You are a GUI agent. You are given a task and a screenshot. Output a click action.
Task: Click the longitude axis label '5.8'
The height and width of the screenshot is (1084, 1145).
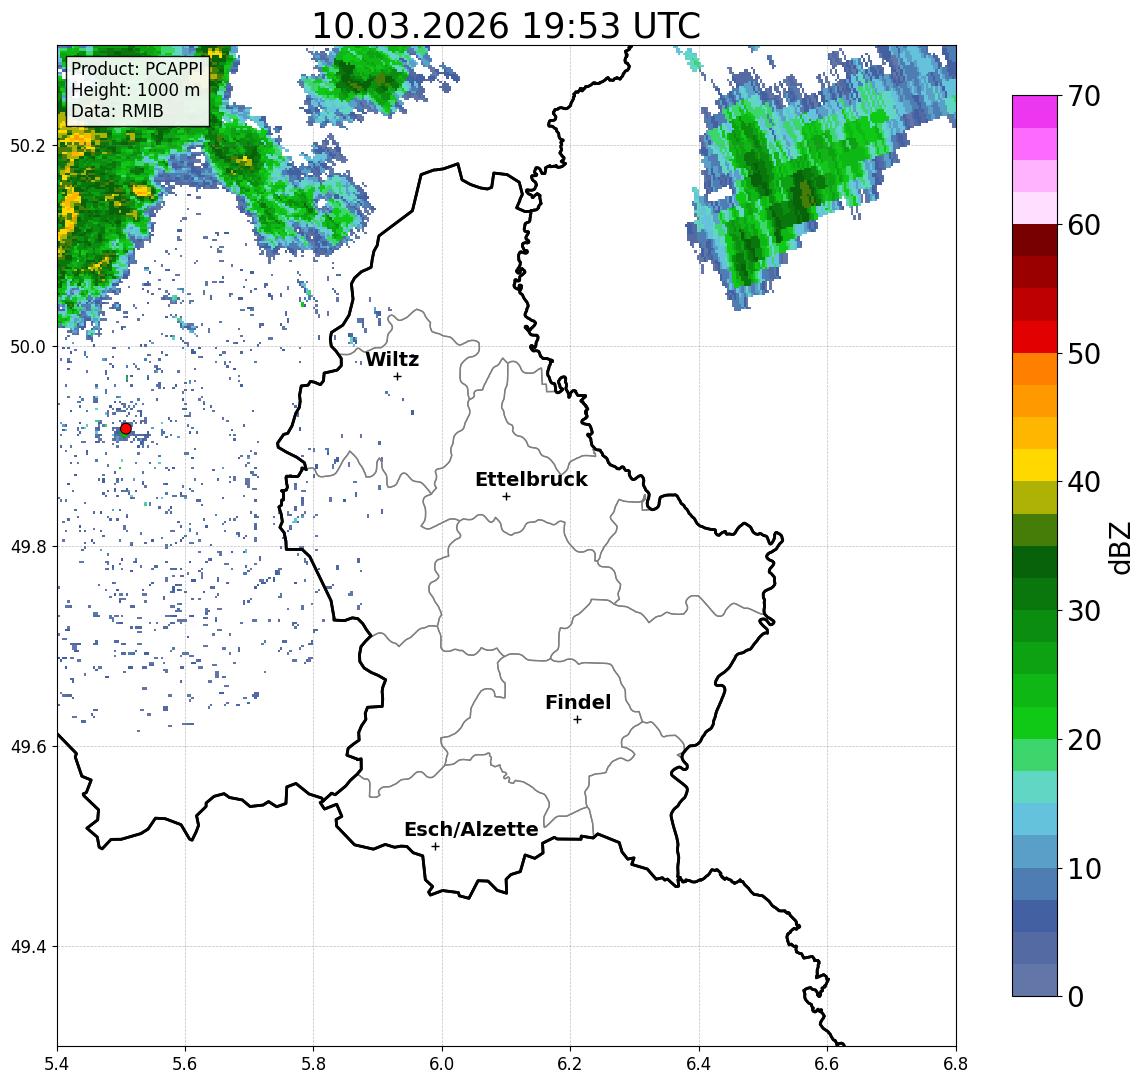click(313, 1064)
